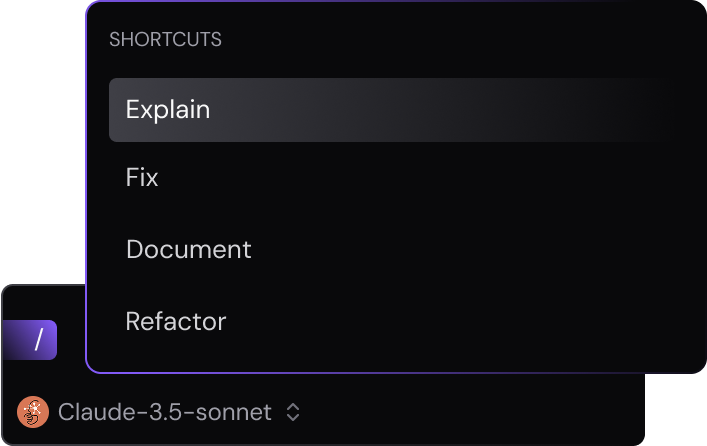Focus the chat input beside the slash
The width and height of the screenshot is (707, 446).
(71, 340)
